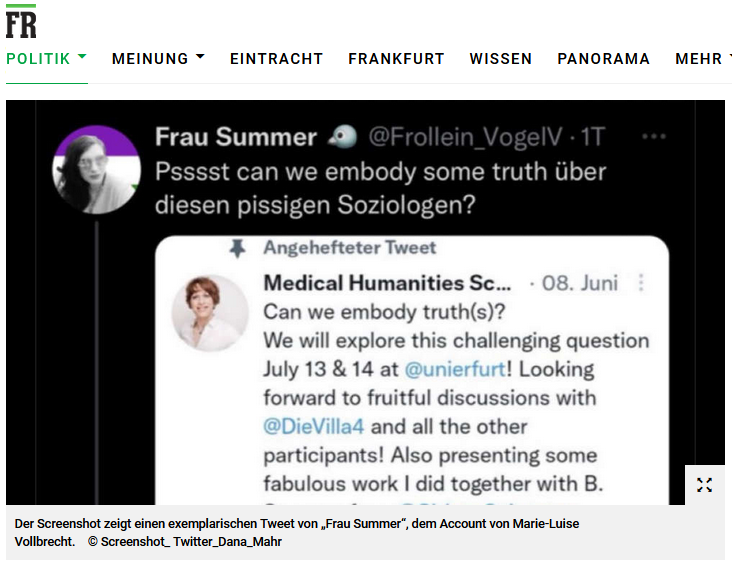Click the three-dot menu on Frau Summer tweet
This screenshot has width=732, height=568.
click(x=654, y=137)
